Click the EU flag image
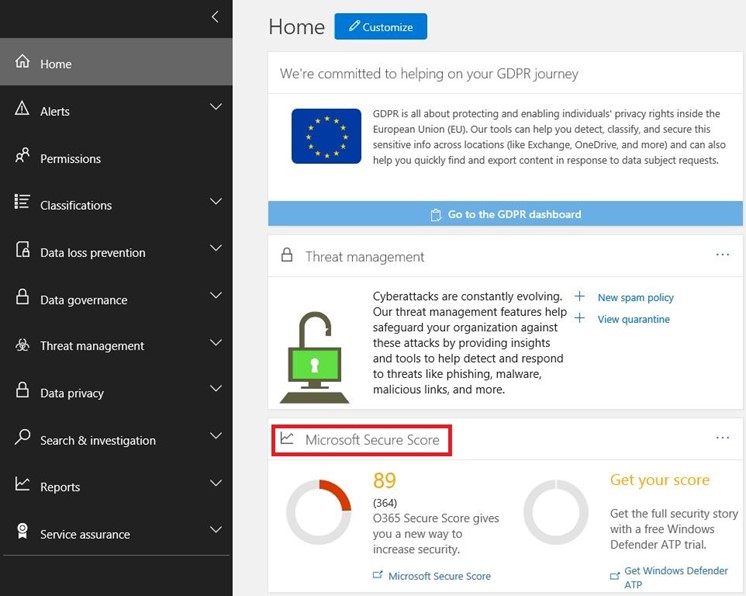 point(326,136)
